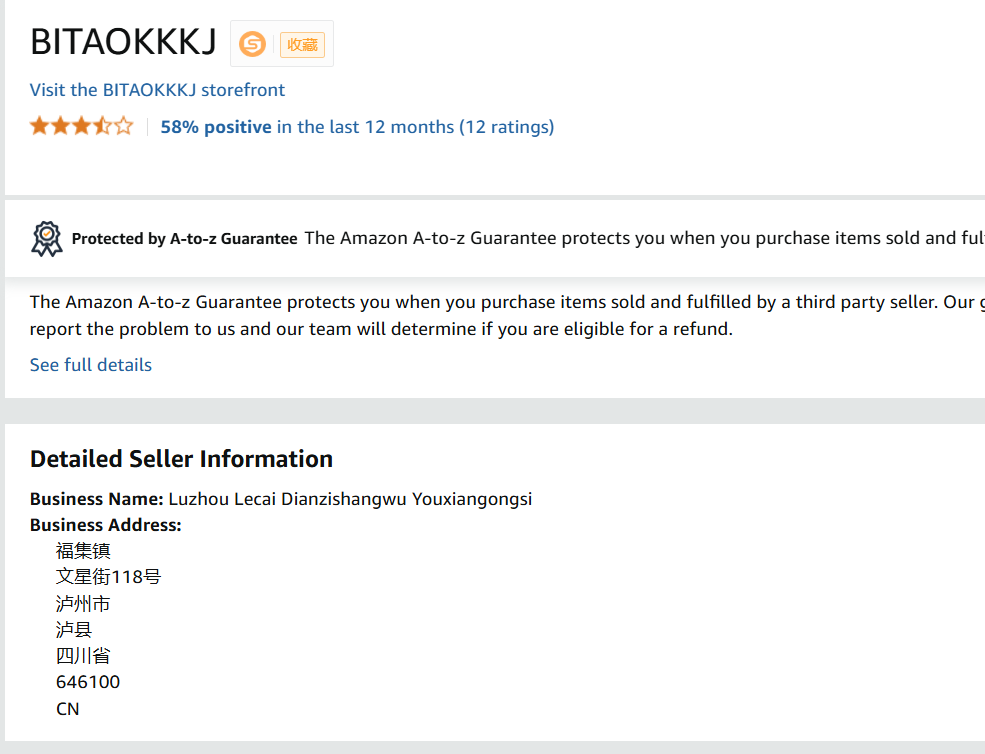Click the last empty rating star
This screenshot has width=985, height=754.
[124, 126]
